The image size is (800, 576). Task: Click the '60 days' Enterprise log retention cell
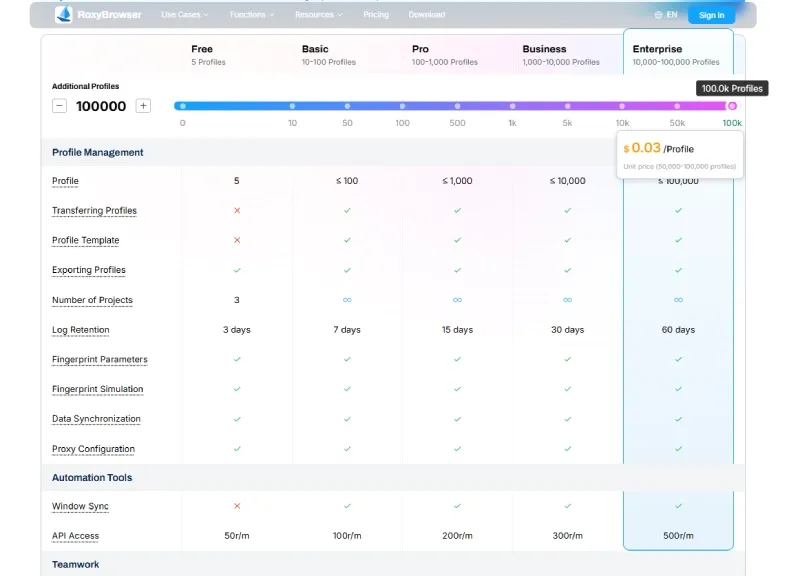coord(678,330)
